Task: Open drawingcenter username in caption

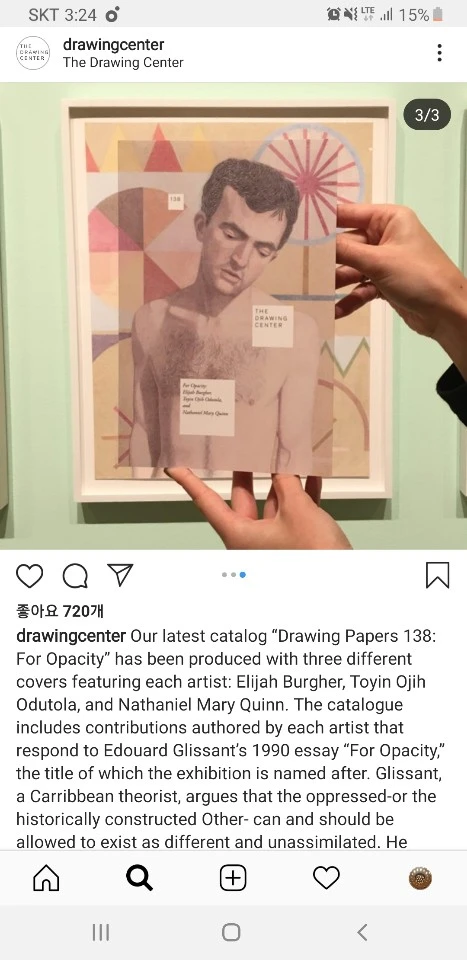Action: coord(71,636)
